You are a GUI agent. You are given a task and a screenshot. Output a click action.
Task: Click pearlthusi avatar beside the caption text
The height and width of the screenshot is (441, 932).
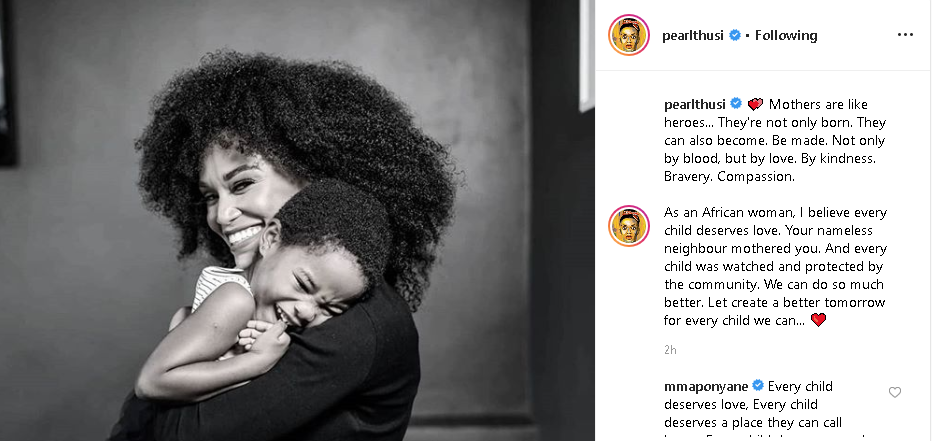point(629,226)
